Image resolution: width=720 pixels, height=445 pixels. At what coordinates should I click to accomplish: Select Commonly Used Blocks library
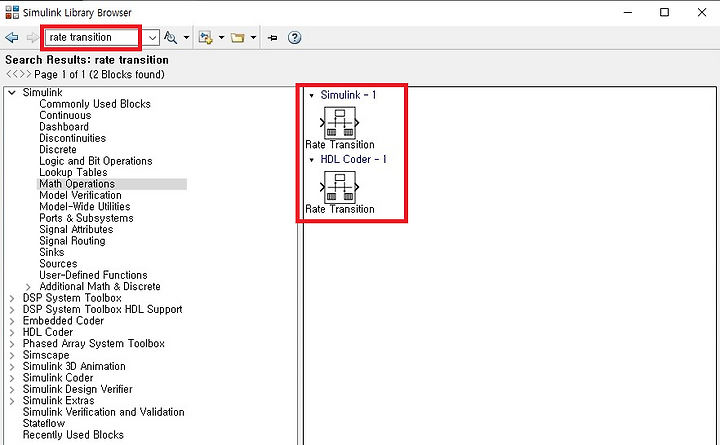(x=95, y=104)
